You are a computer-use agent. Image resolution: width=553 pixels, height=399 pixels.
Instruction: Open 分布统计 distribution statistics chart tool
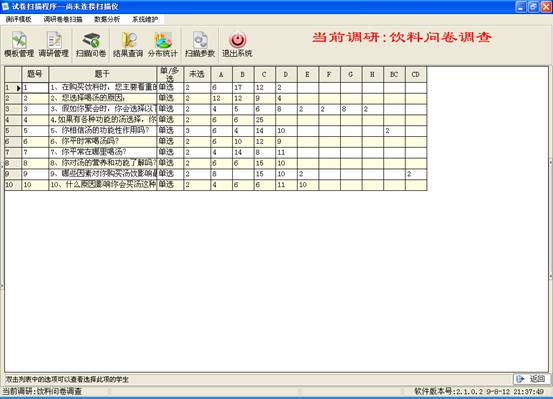pyautogui.click(x=163, y=45)
